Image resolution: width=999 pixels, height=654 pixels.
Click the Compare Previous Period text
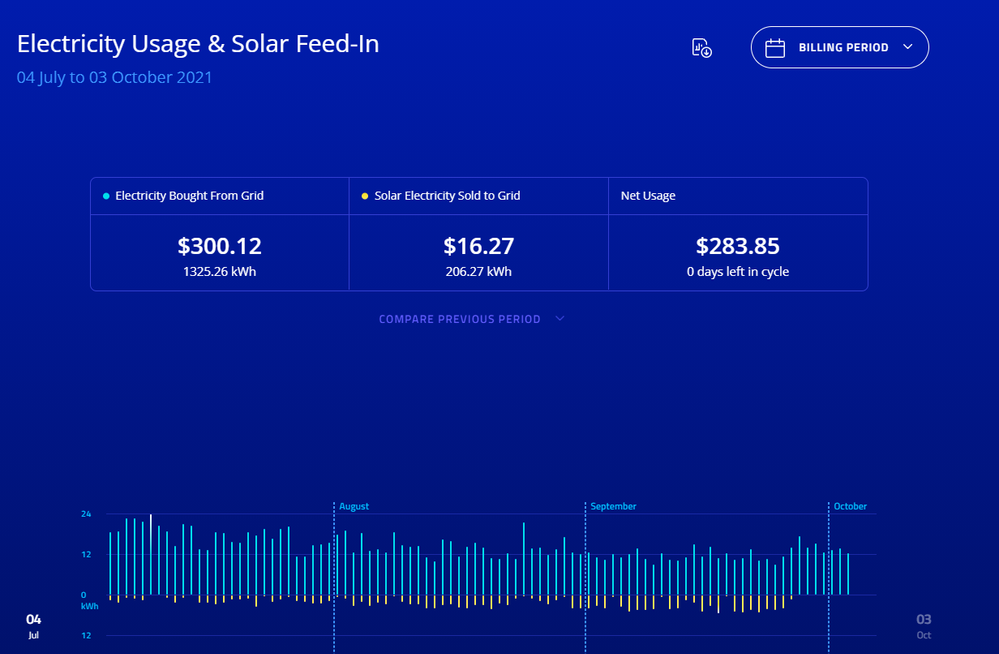coord(459,319)
